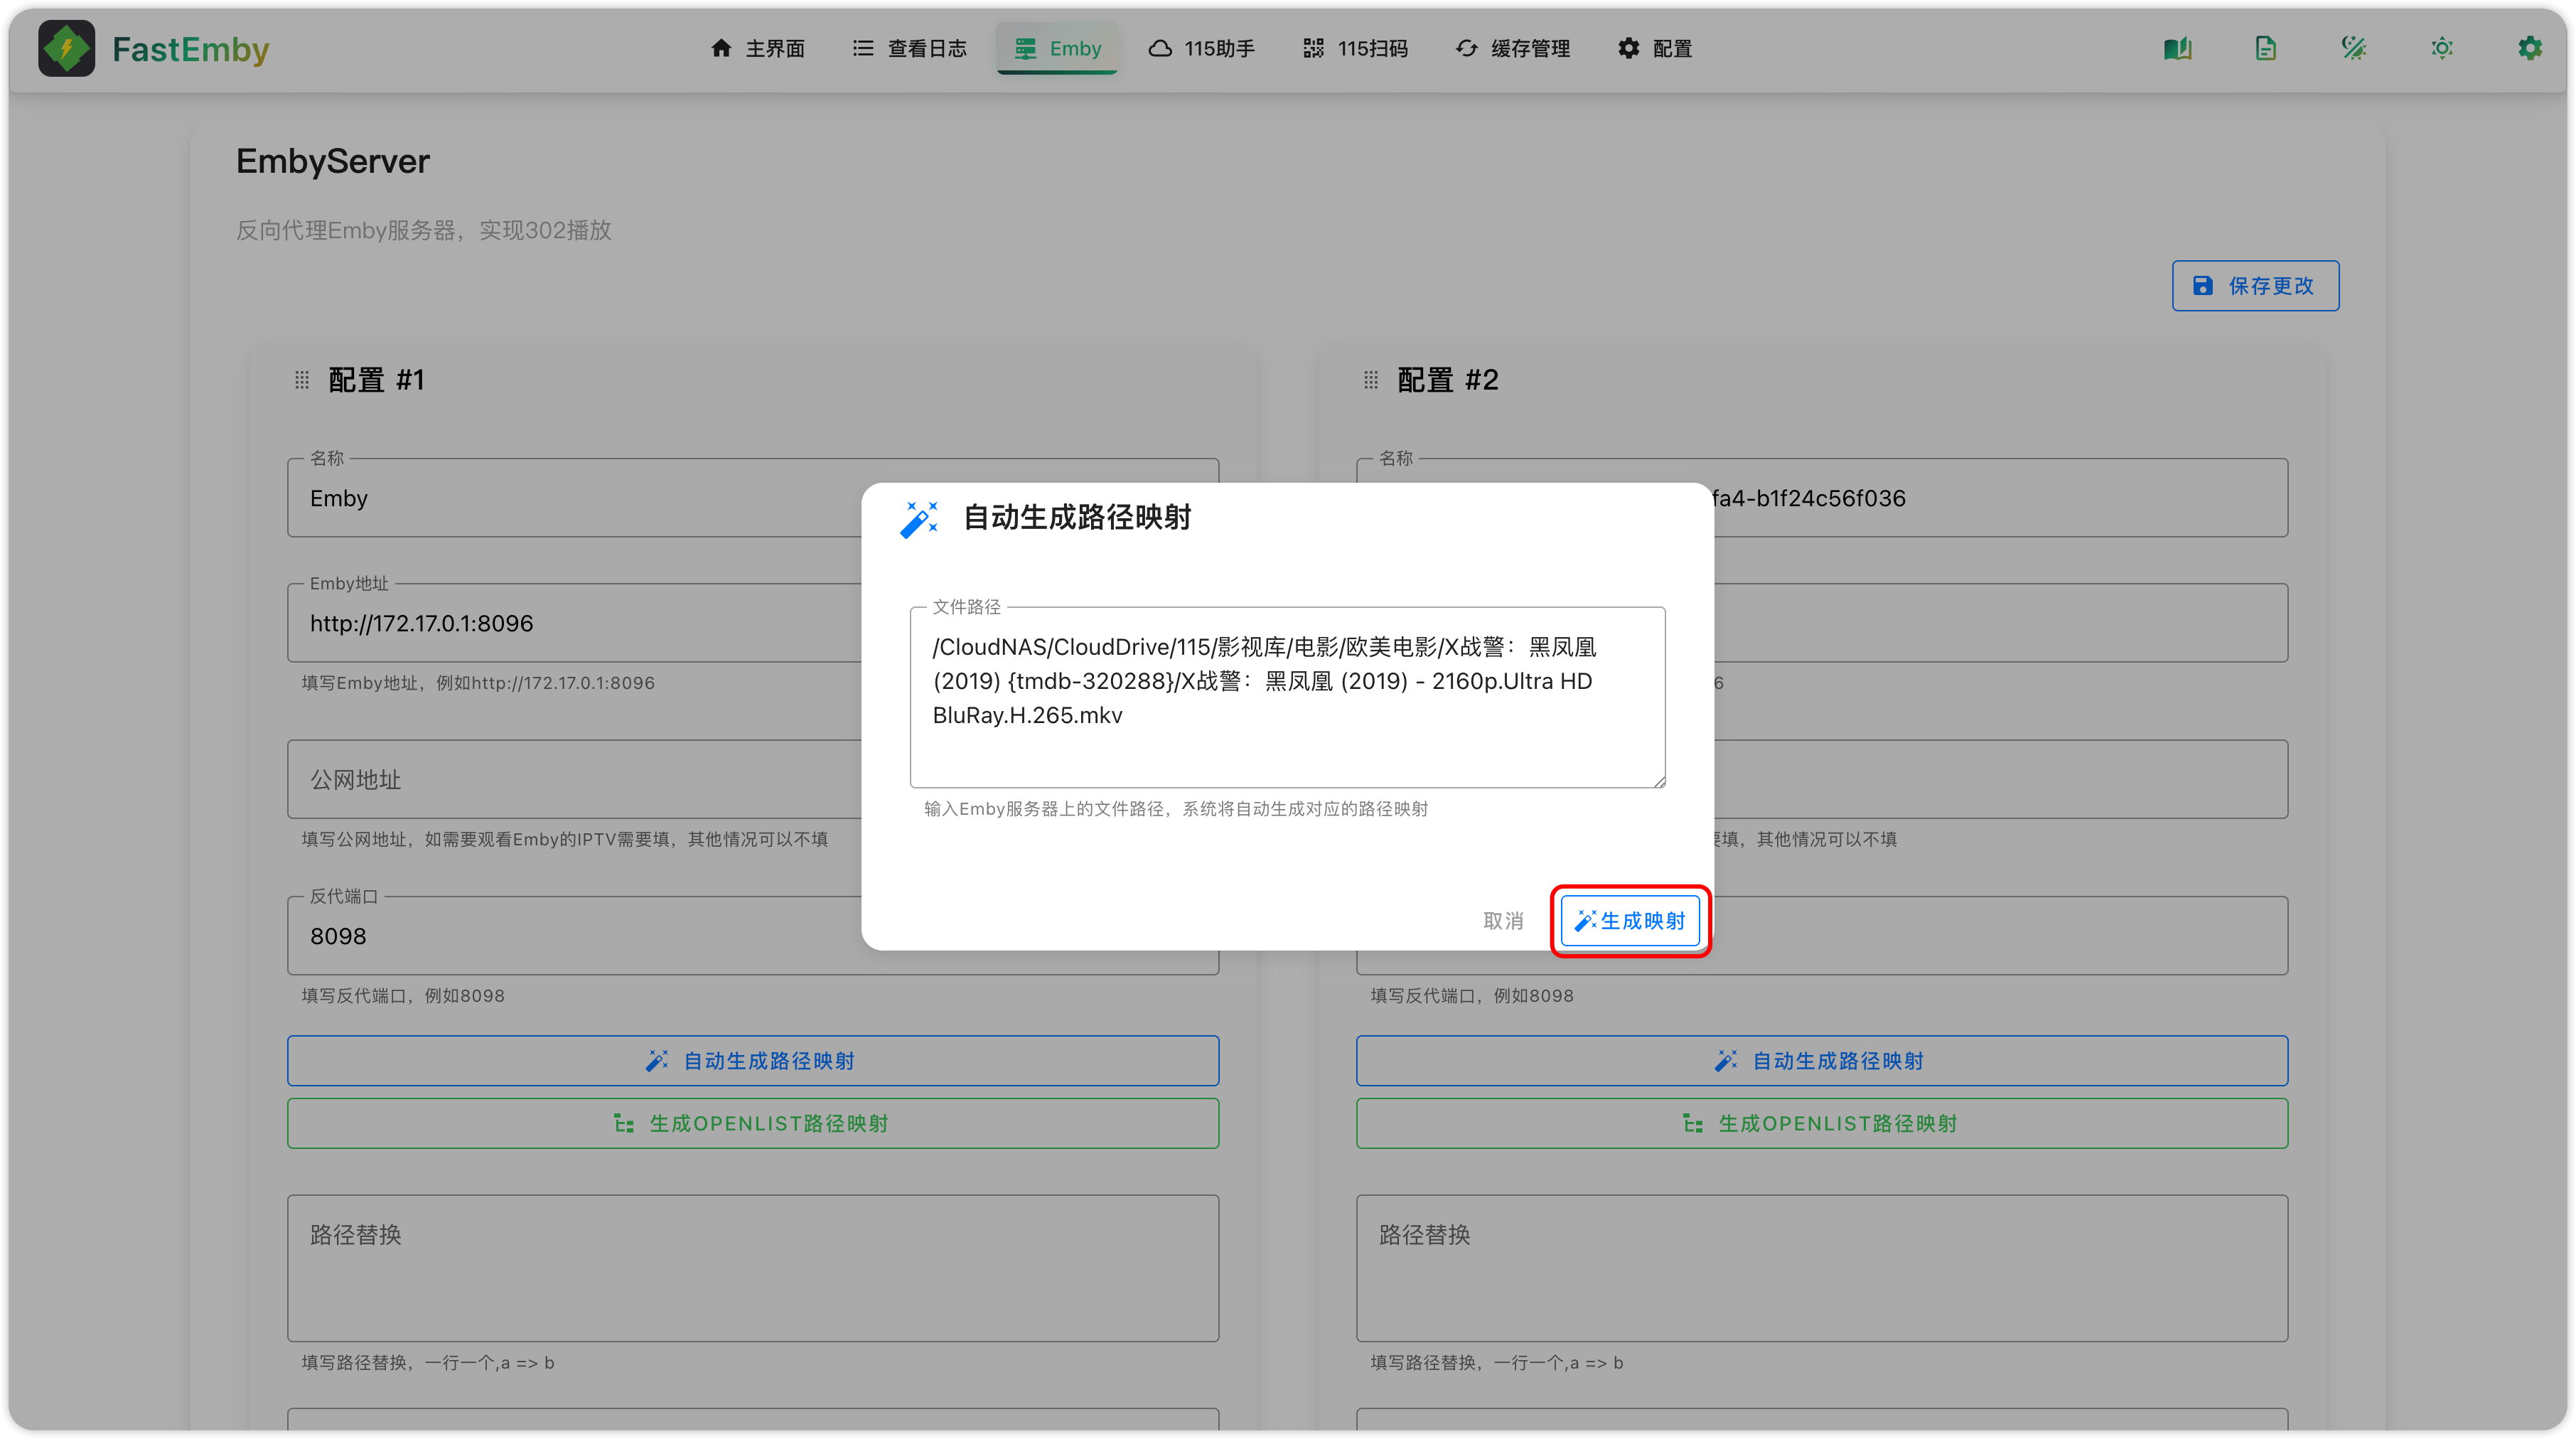The width and height of the screenshot is (2576, 1439).
Task: Toggle the brightness theme icon
Action: (2441, 48)
